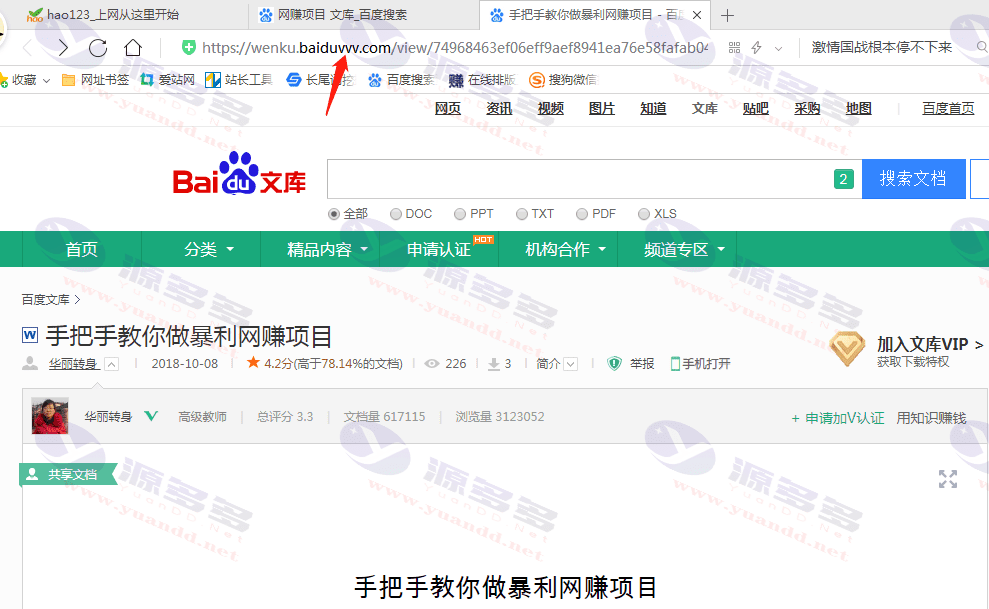Screen dimensions: 989x609
Task: Expand the 机构合作 dropdown menu
Action: pos(565,249)
